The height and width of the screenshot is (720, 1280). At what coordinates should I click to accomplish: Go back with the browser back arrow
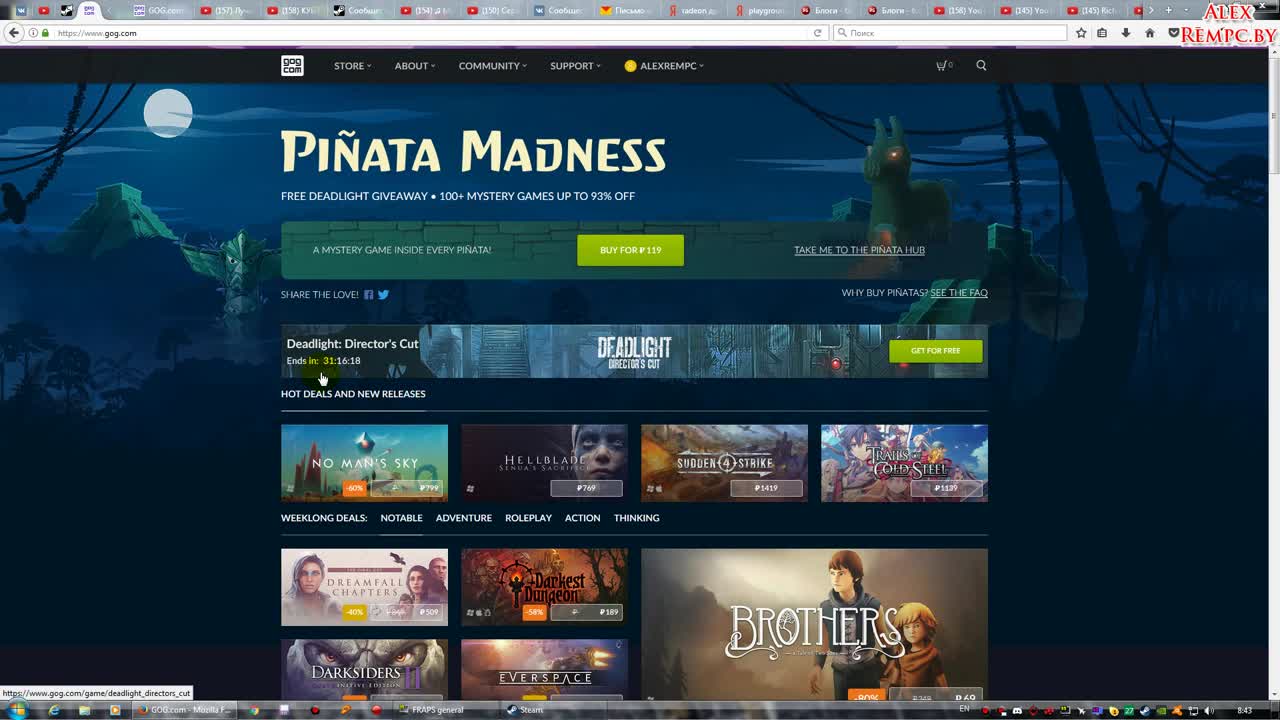pyautogui.click(x=13, y=33)
